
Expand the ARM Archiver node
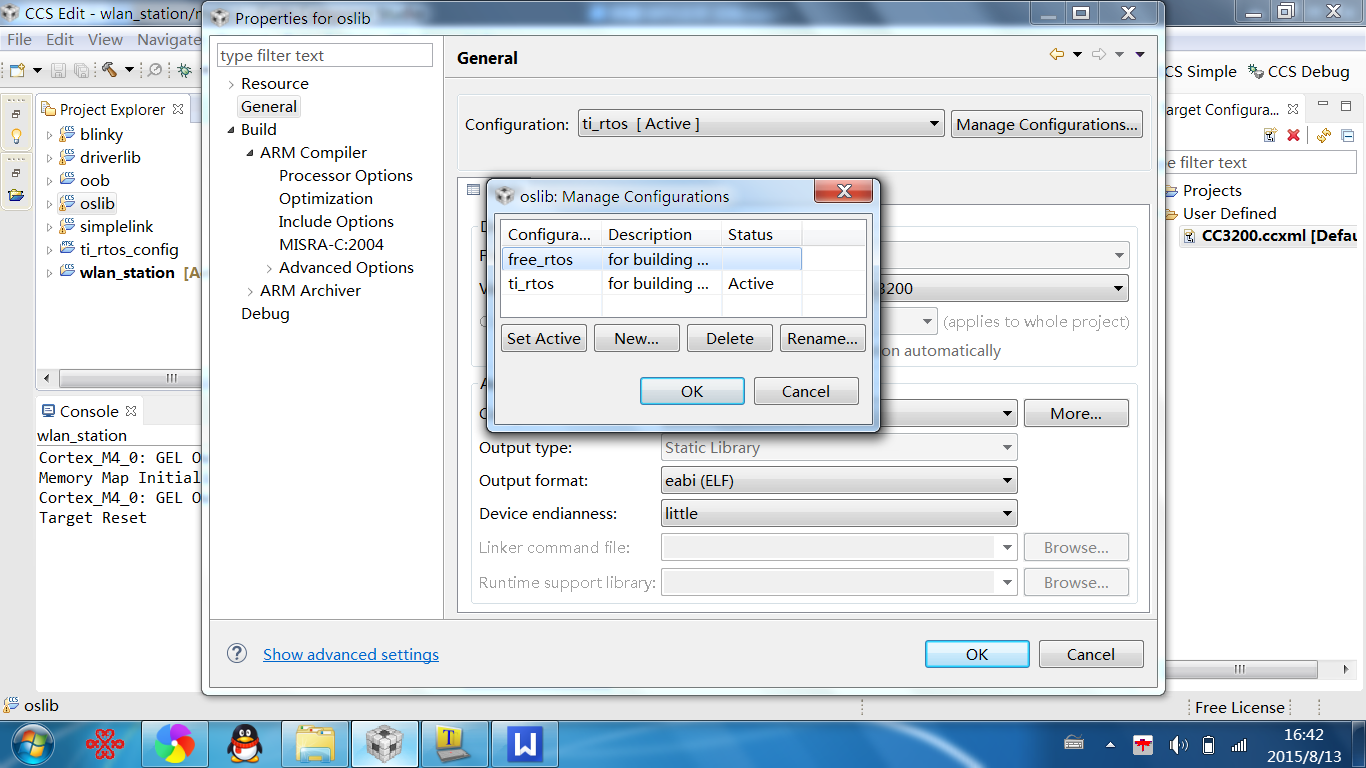(250, 291)
